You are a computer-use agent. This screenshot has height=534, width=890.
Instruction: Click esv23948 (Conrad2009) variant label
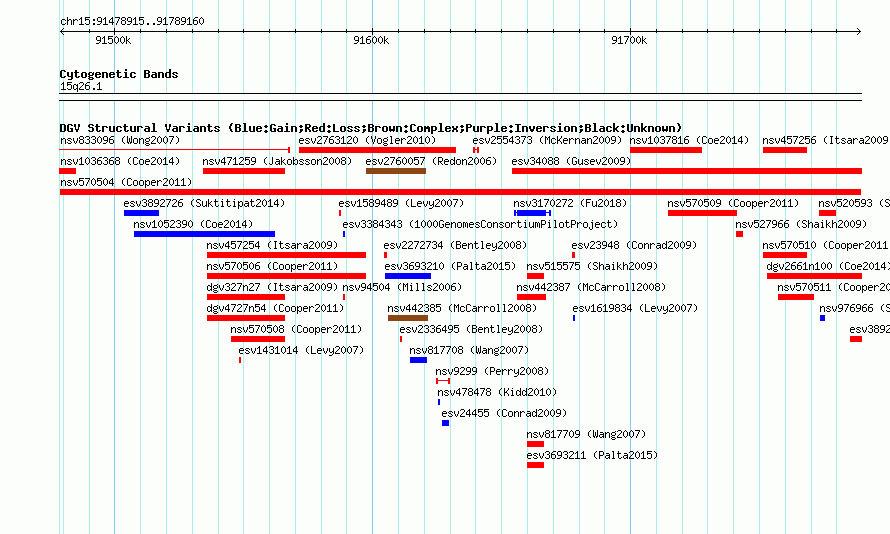tap(634, 245)
